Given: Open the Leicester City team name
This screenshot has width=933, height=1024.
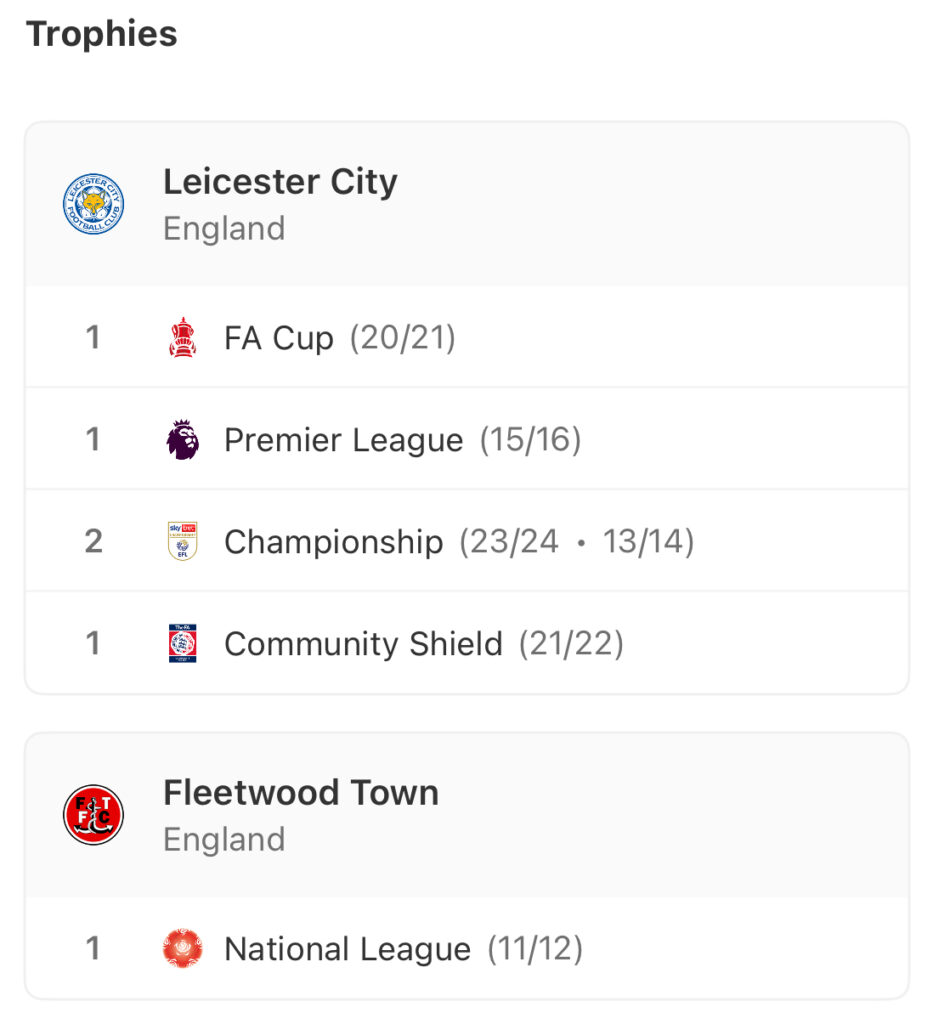Looking at the screenshot, I should click(280, 182).
